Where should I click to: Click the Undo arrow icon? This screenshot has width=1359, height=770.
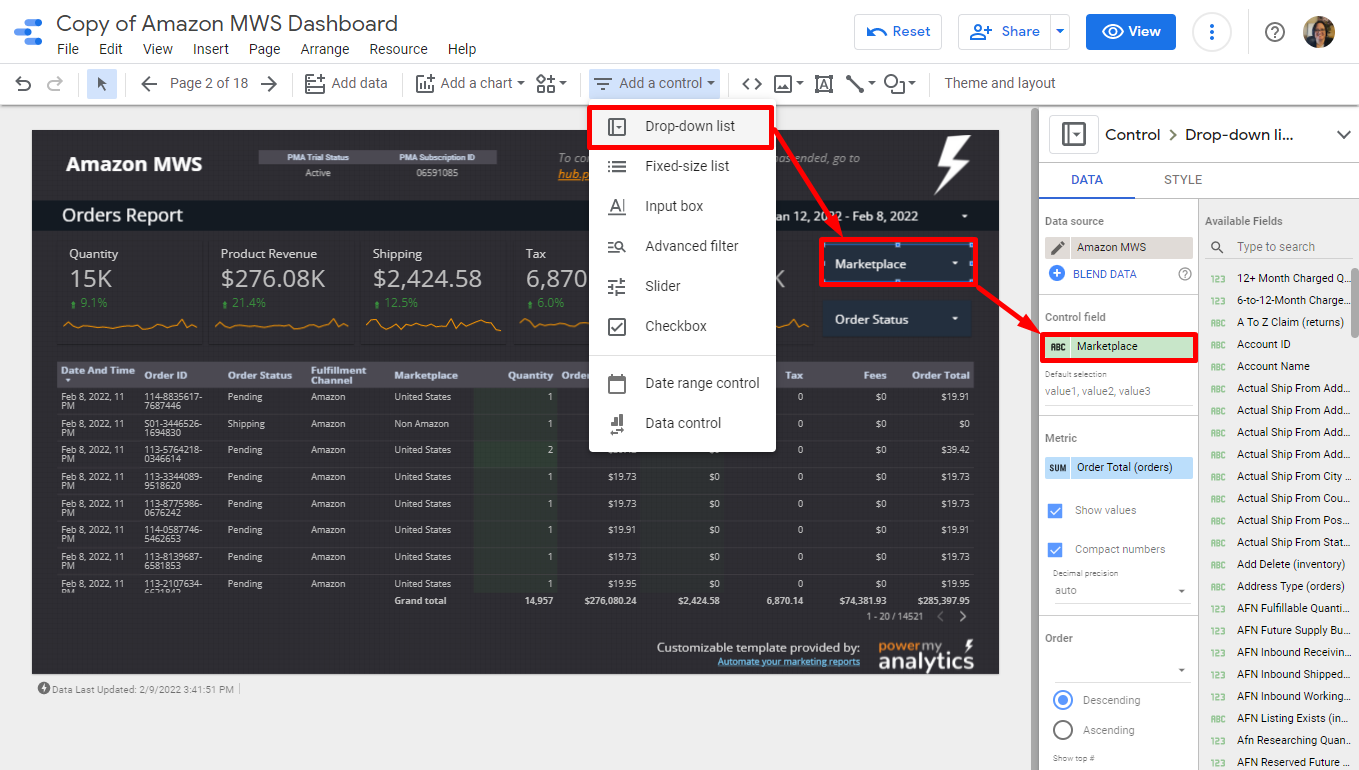(x=23, y=84)
